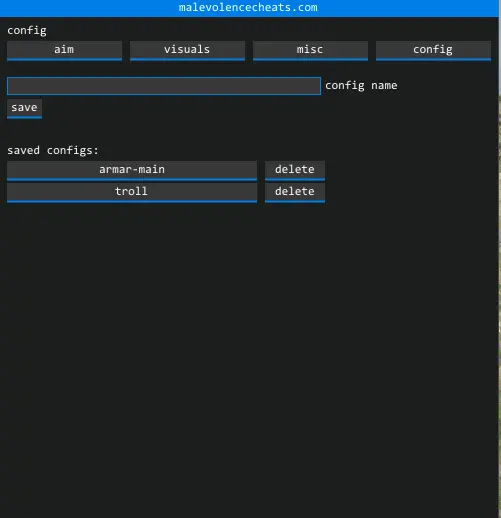Go to the config tab
Image resolution: width=501 pixels, height=518 pixels.
(433, 51)
